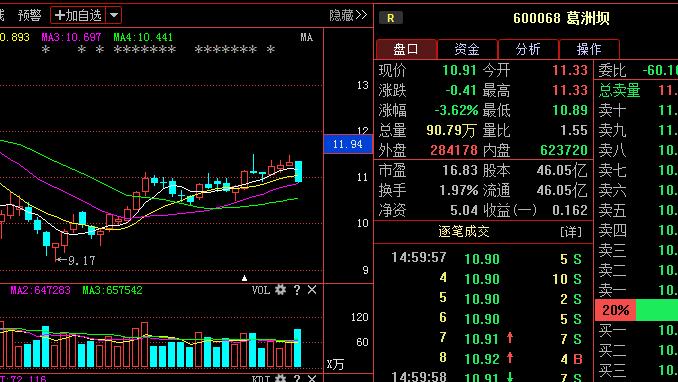Screen dimensions: 678x382
Task: Open trade details via [详] link
Action: [571, 232]
